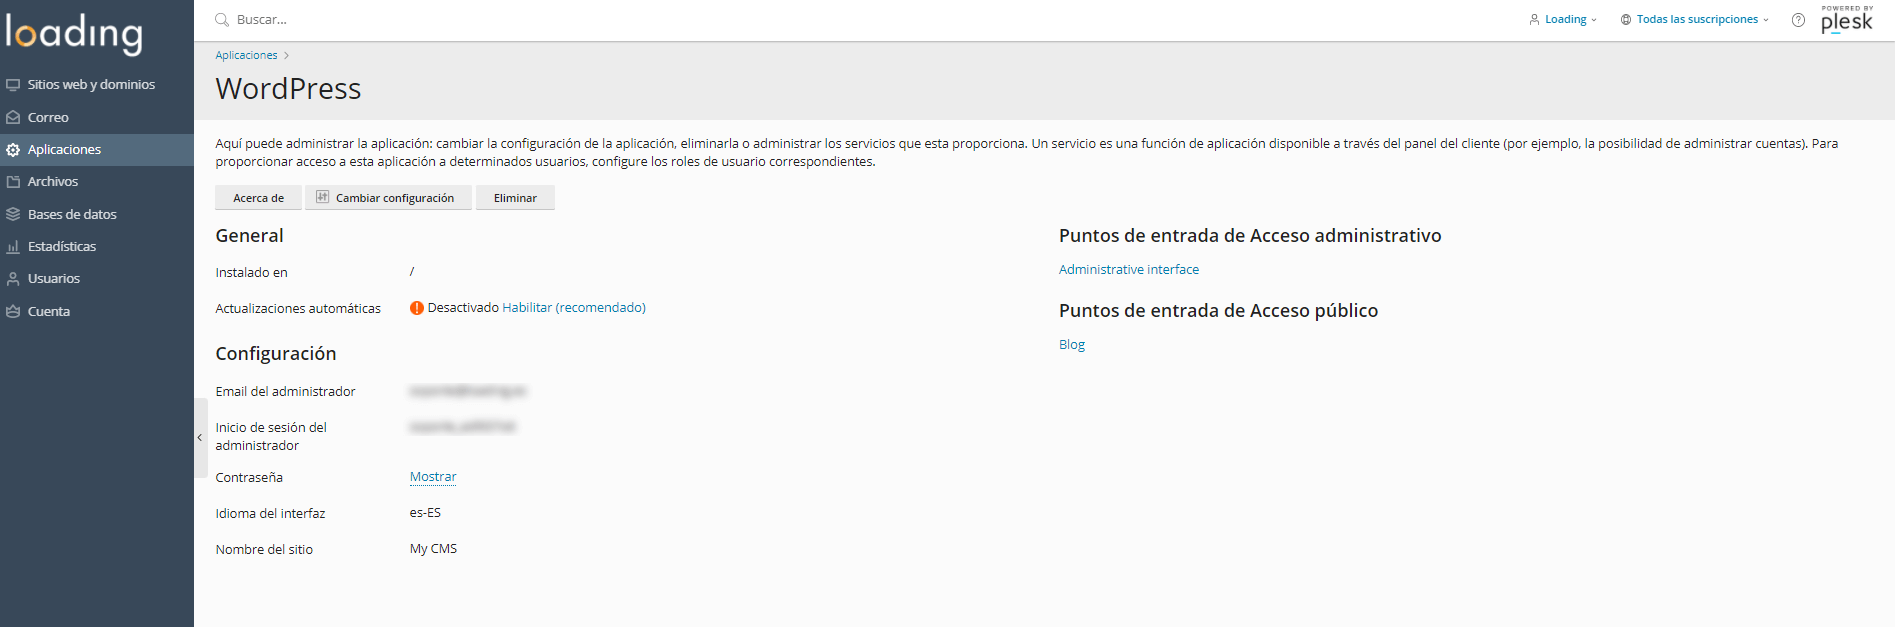Click the Eliminar button

pyautogui.click(x=515, y=198)
